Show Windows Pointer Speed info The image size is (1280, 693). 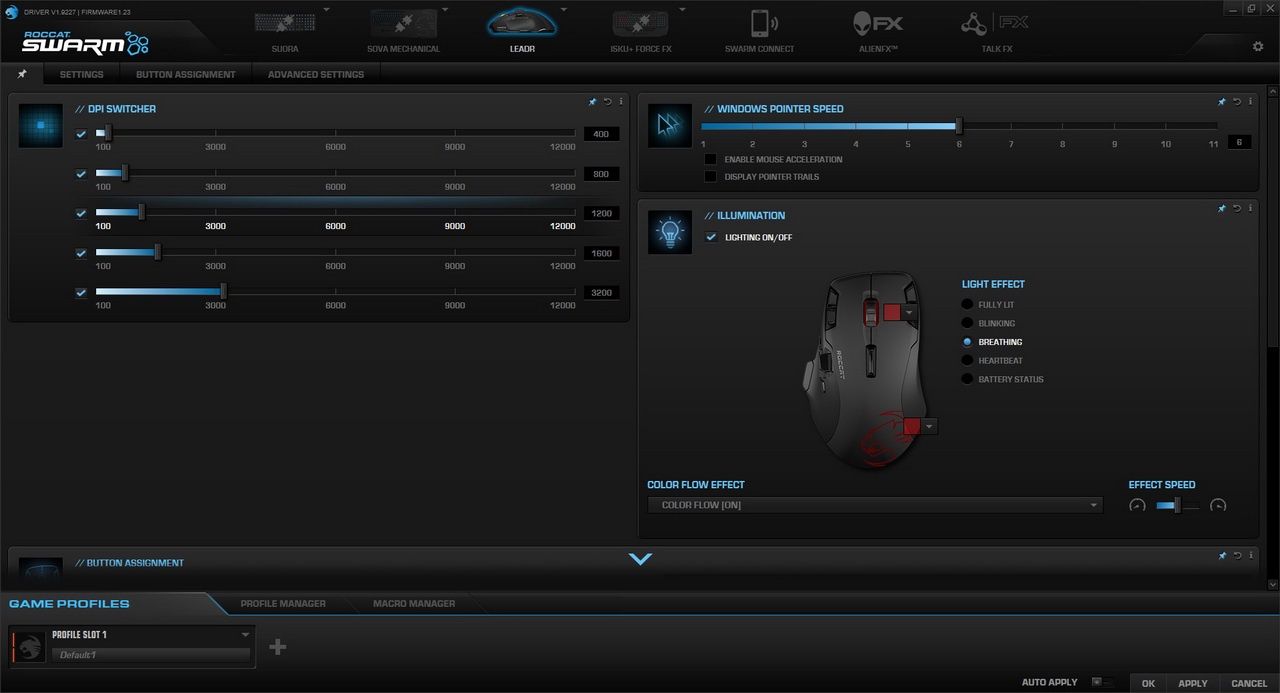1251,101
